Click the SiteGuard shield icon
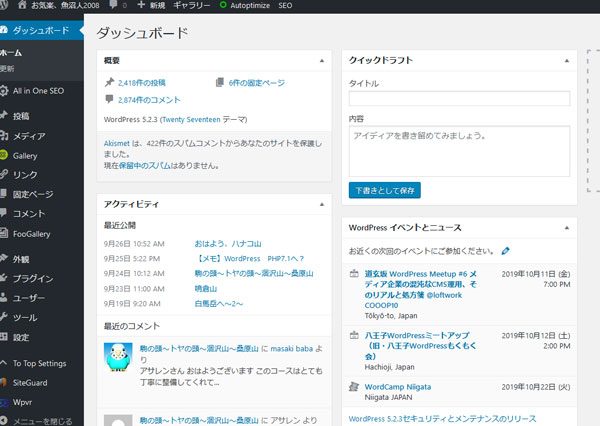This screenshot has width=600, height=426. [3, 382]
